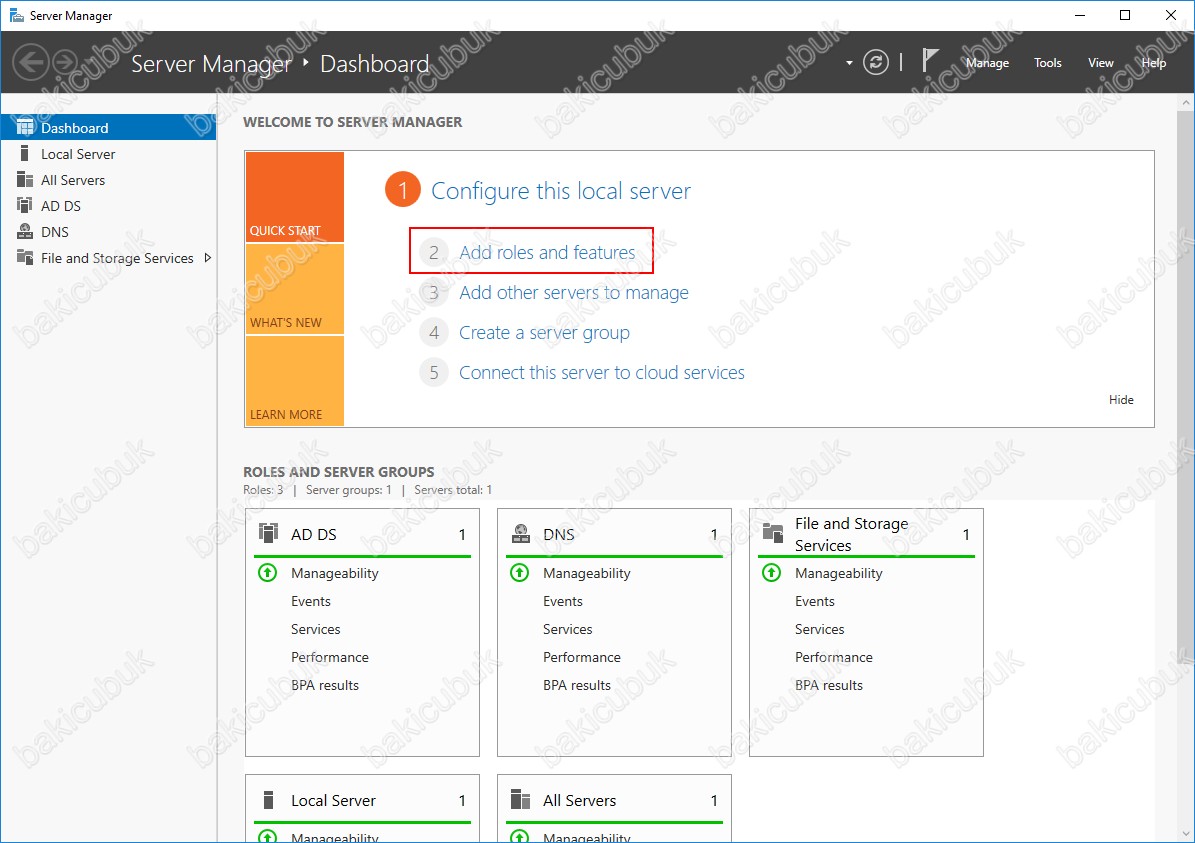Click Manageability under AD DS

point(335,573)
